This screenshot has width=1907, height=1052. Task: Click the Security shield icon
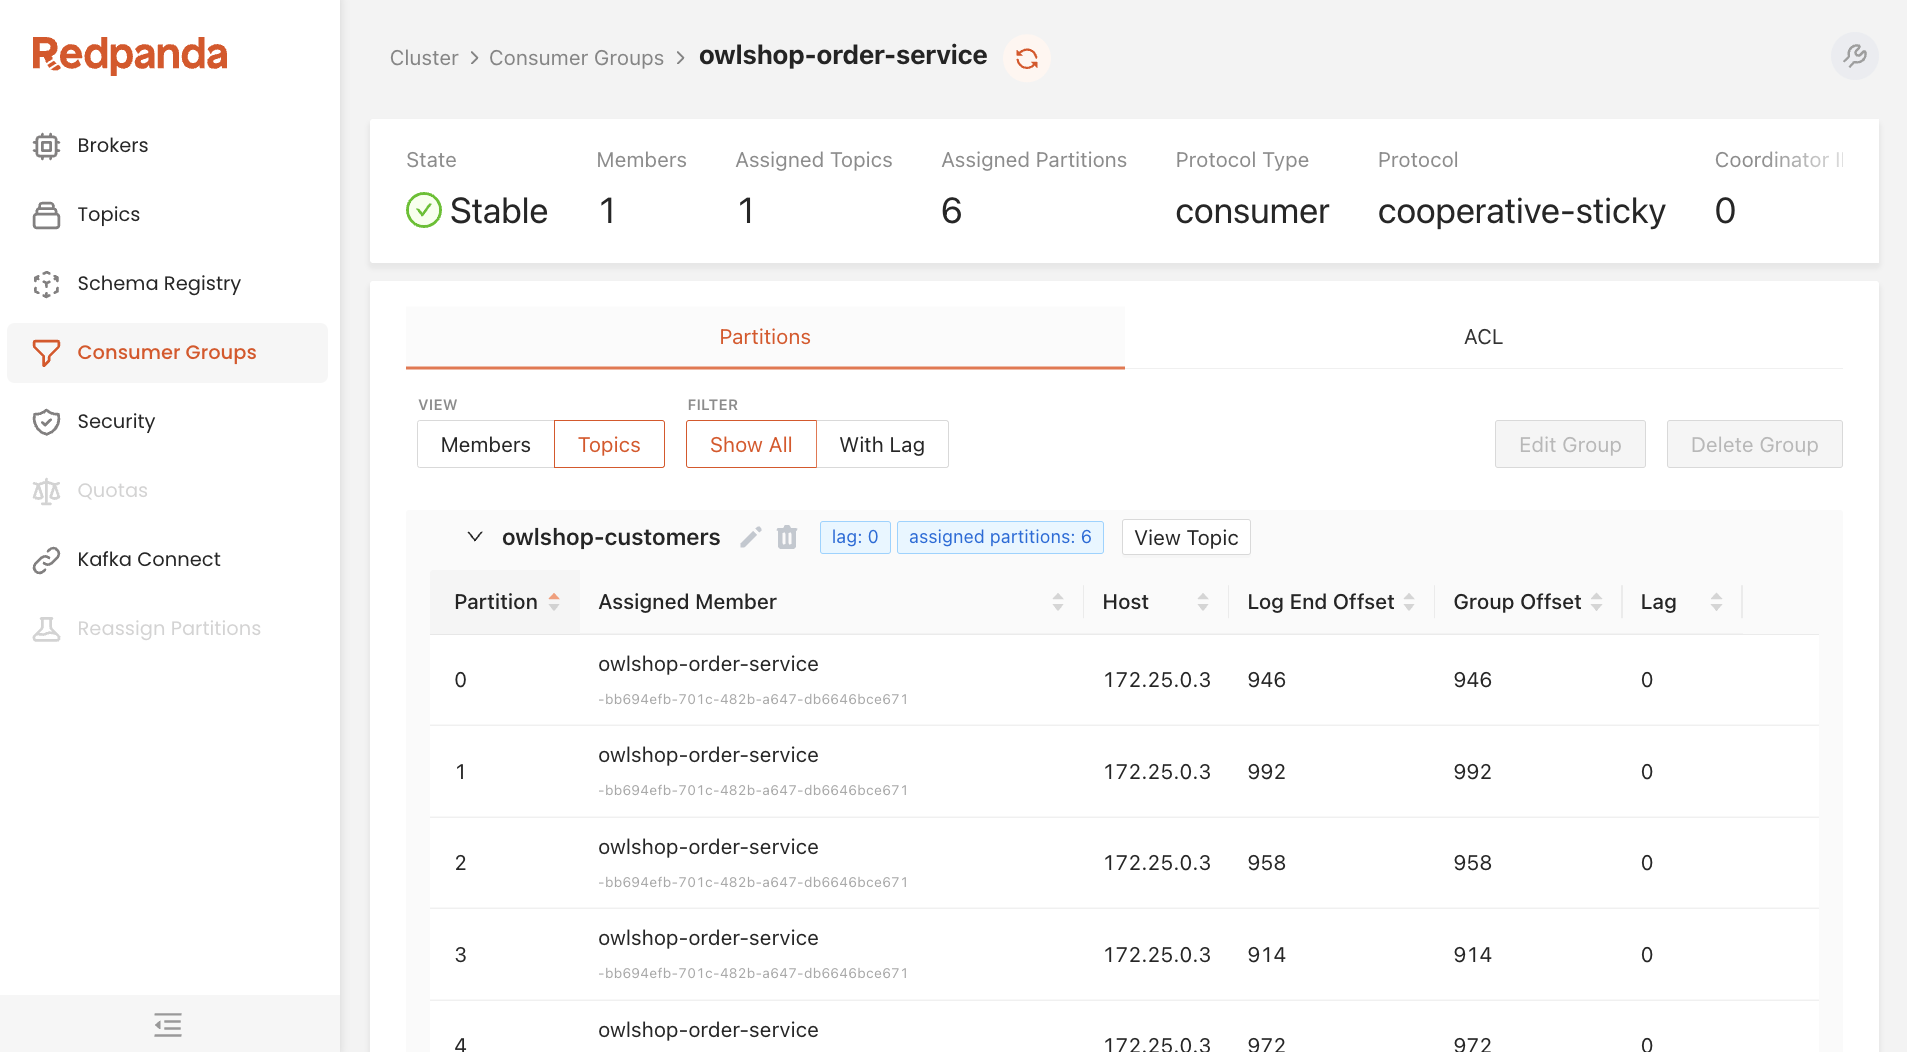coord(46,422)
